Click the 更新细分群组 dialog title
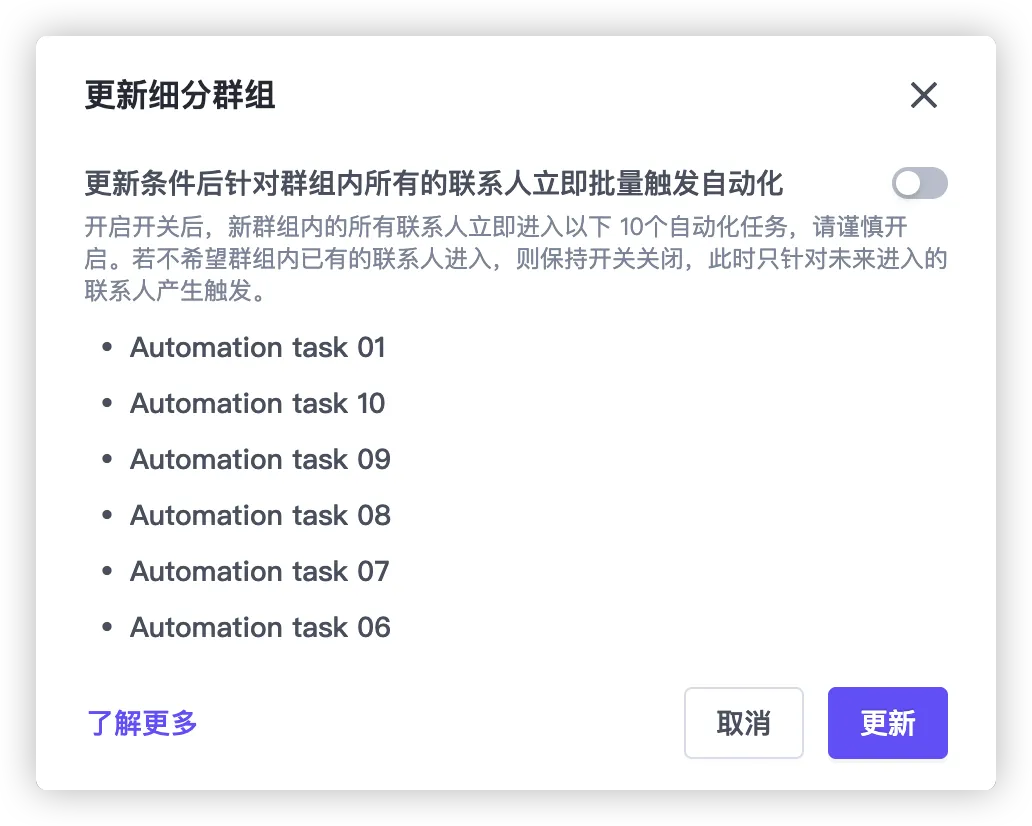 (x=180, y=96)
